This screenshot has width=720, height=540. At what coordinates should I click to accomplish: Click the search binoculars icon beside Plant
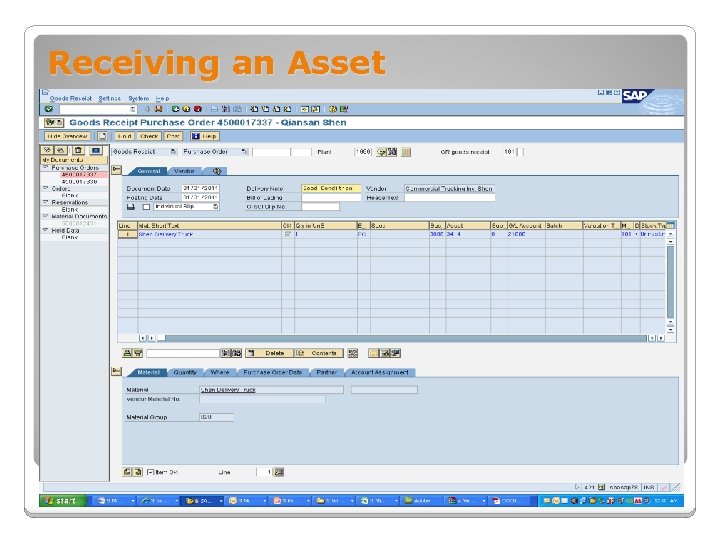click(392, 152)
